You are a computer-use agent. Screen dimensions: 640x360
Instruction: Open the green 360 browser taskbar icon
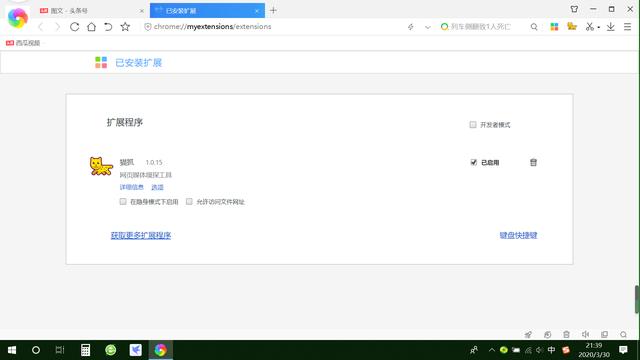tap(111, 350)
